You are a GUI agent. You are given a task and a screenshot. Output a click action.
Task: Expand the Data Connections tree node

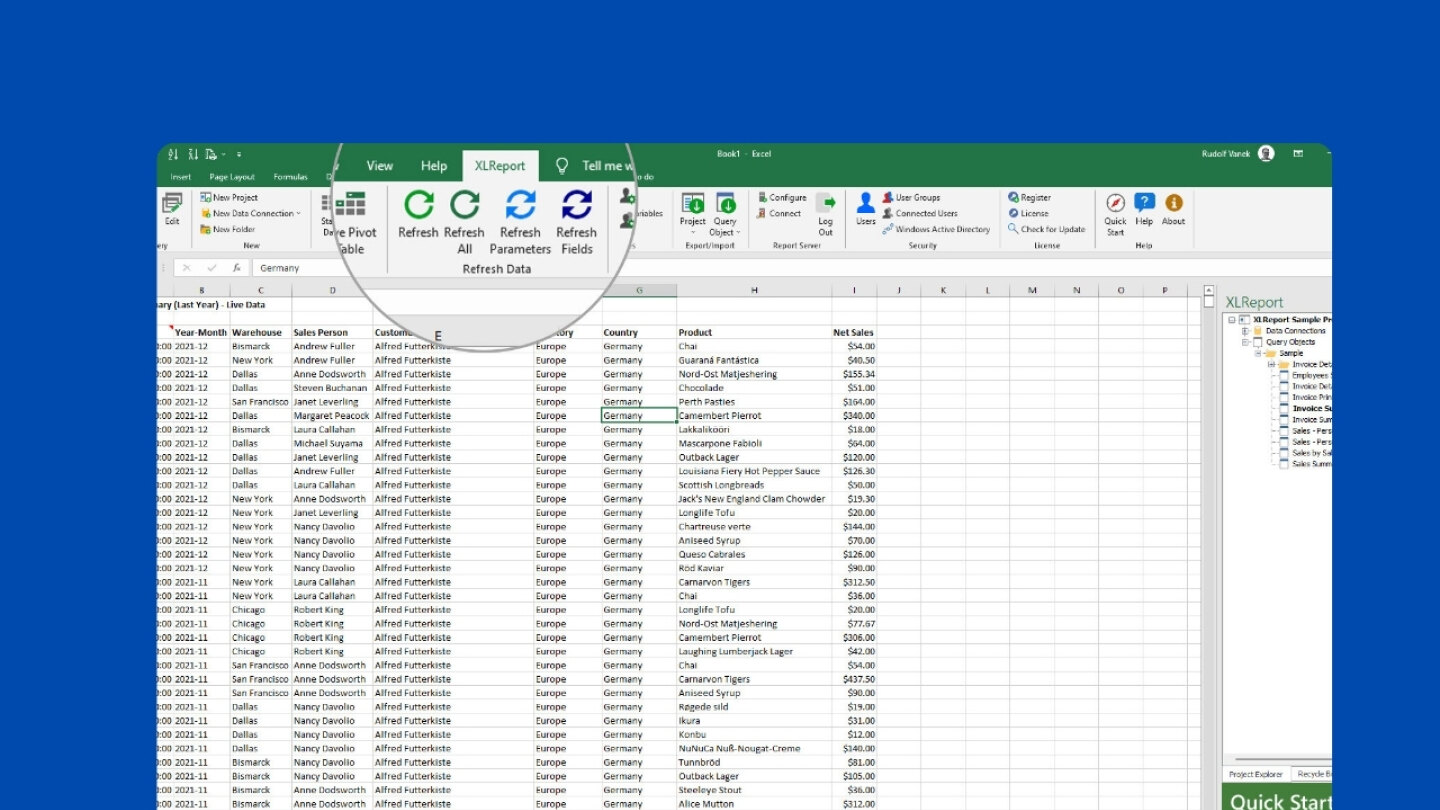tap(1245, 331)
